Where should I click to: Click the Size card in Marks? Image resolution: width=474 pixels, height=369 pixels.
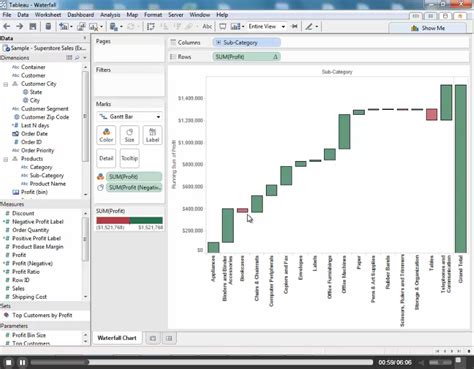(129, 135)
